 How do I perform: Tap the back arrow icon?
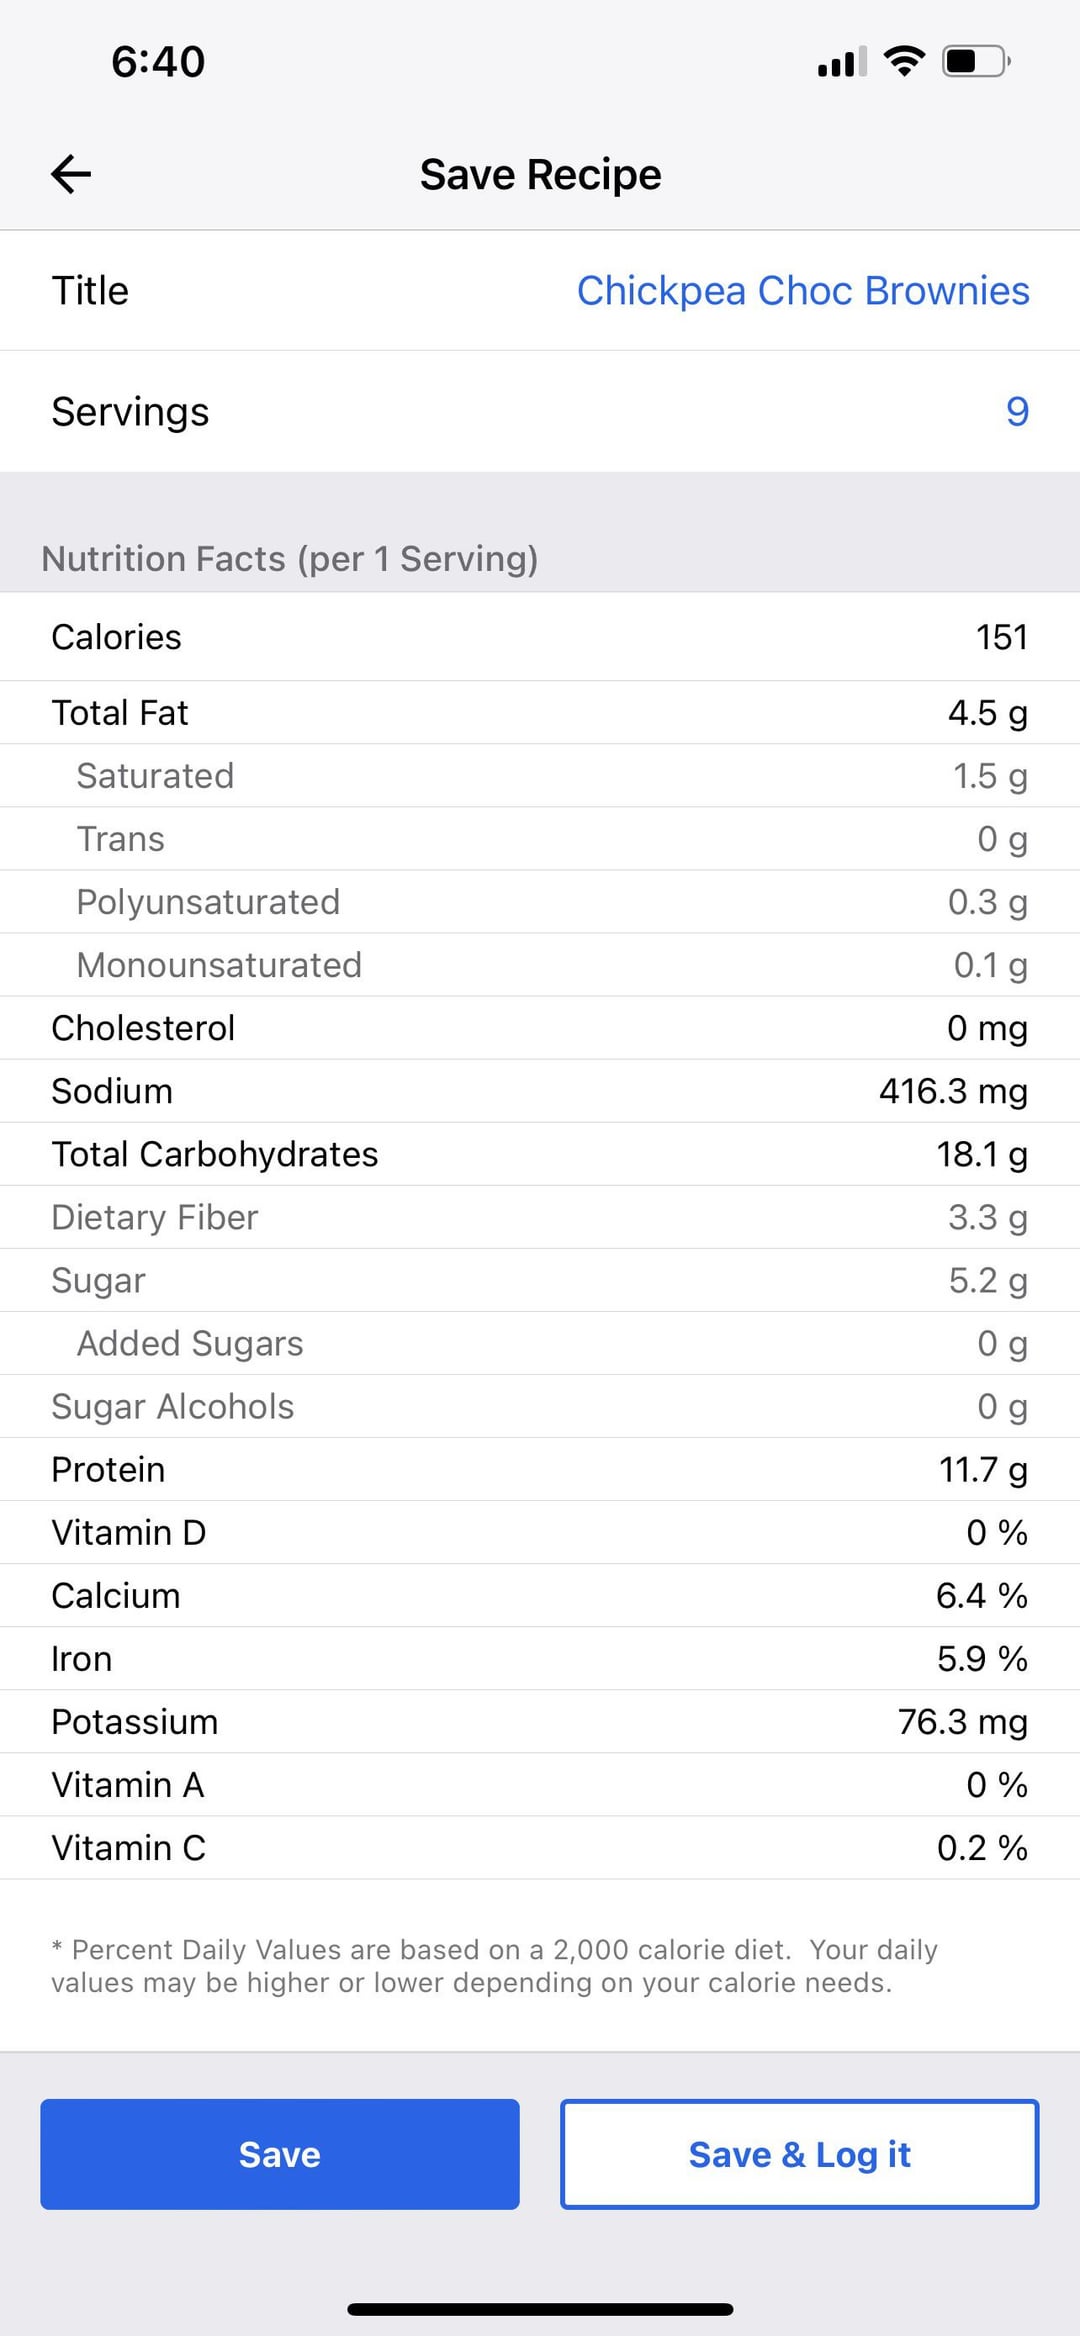point(71,174)
